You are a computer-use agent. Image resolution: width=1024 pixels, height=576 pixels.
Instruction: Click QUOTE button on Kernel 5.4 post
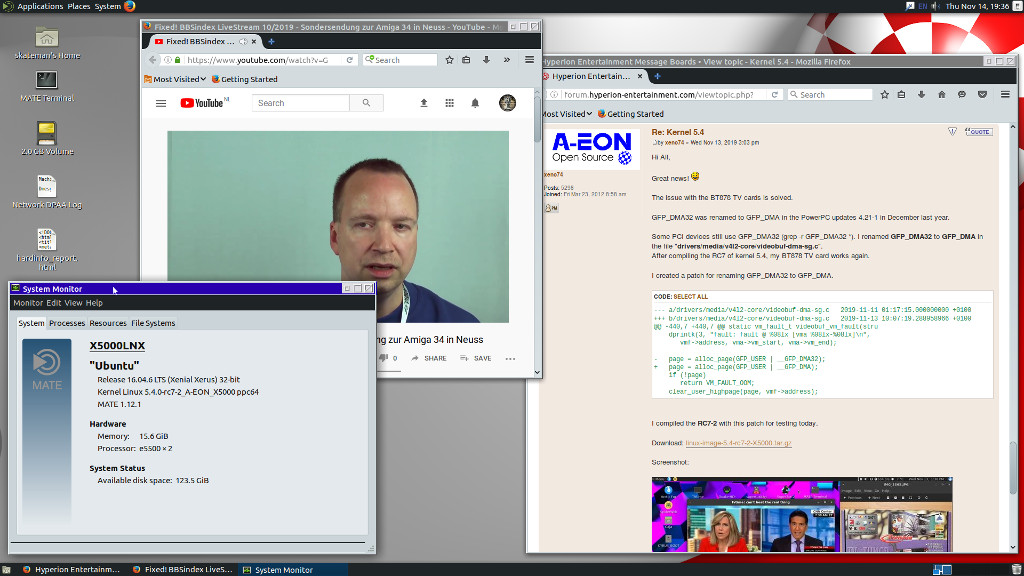click(x=978, y=131)
